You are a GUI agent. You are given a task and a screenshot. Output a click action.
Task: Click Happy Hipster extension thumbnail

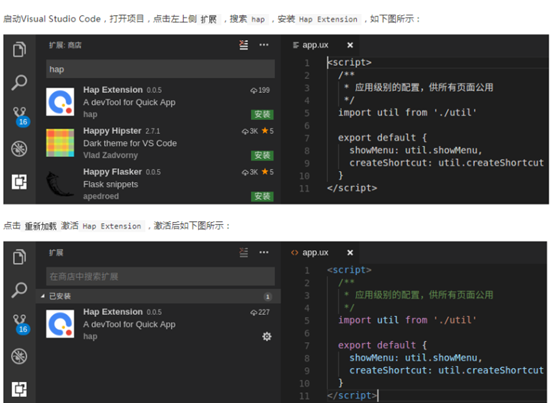[x=60, y=143]
